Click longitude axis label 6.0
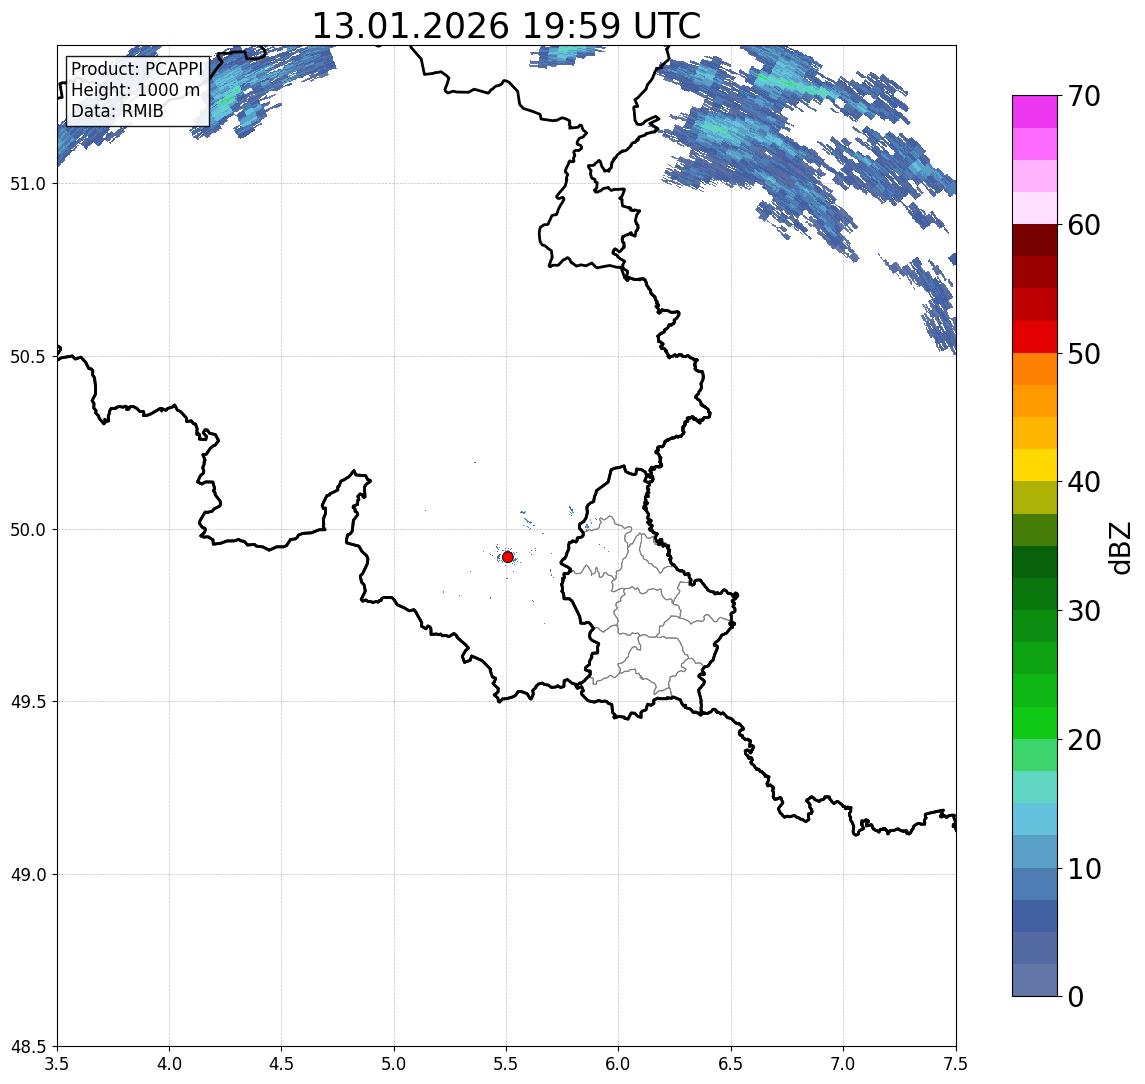This screenshot has height=1084, width=1145. [619, 1064]
